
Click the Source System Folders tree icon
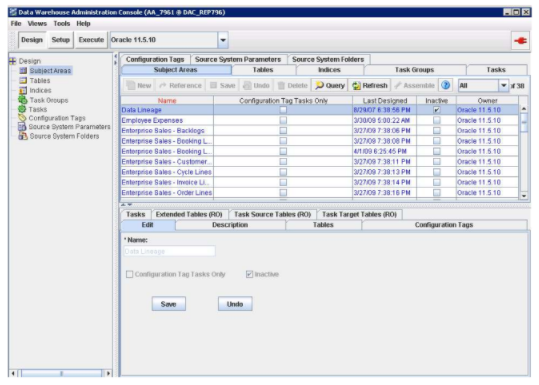pyautogui.click(x=23, y=136)
